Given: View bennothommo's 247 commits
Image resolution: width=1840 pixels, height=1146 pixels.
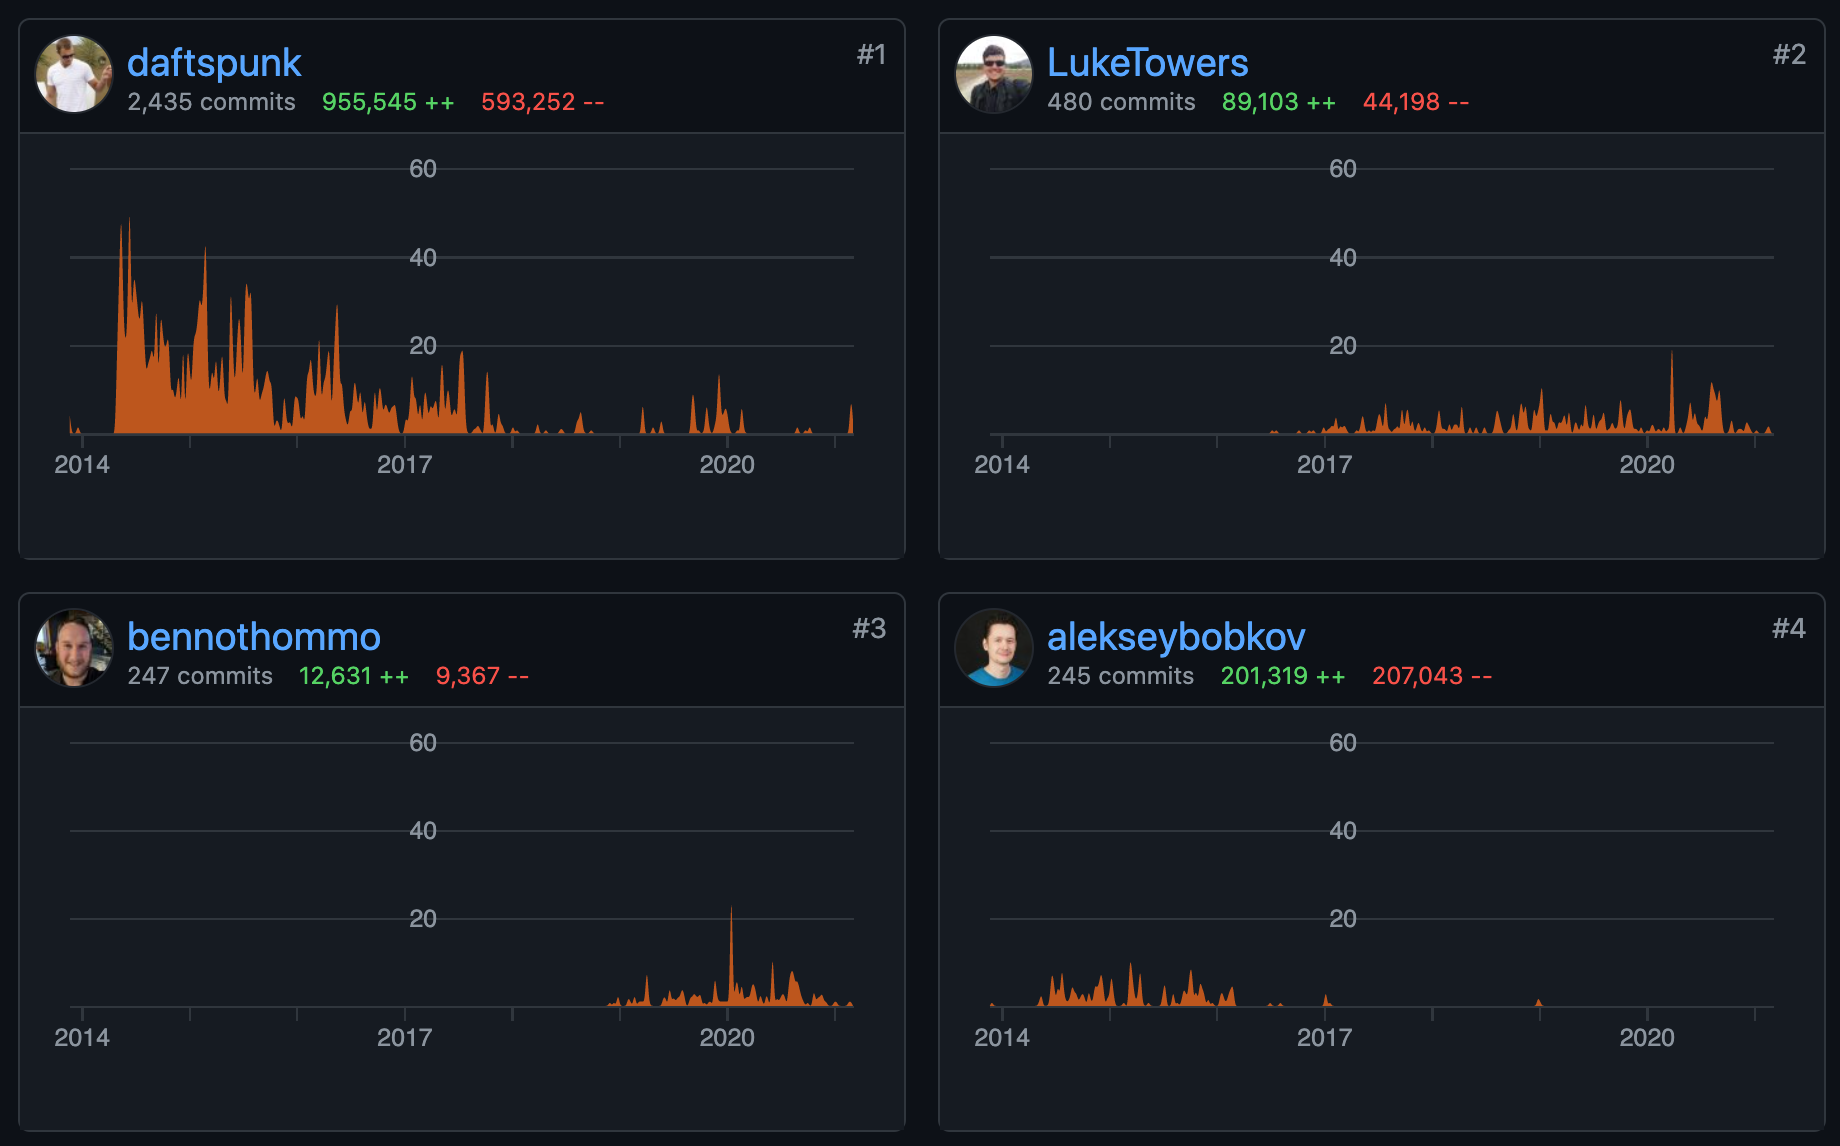Looking at the screenshot, I should [x=200, y=676].
